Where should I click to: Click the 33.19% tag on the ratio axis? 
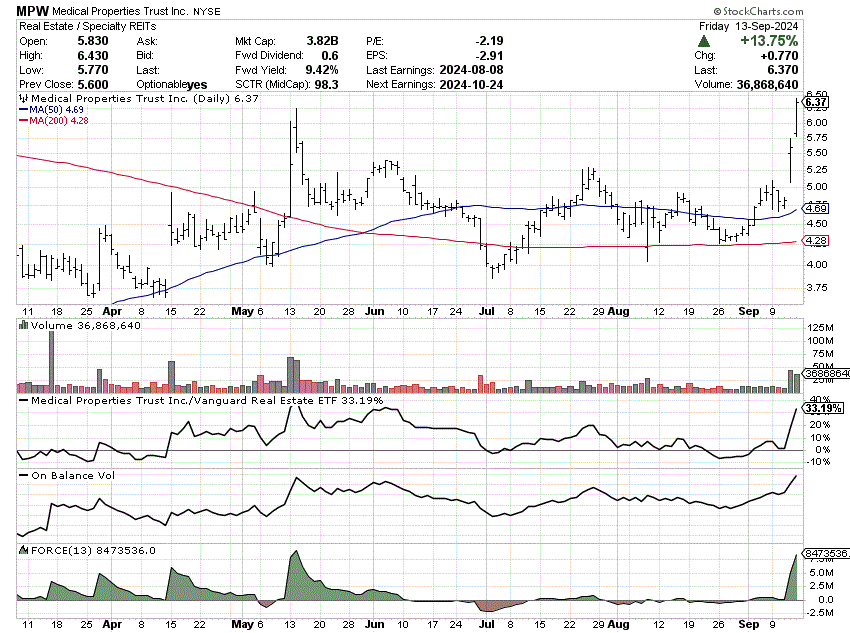coord(822,408)
